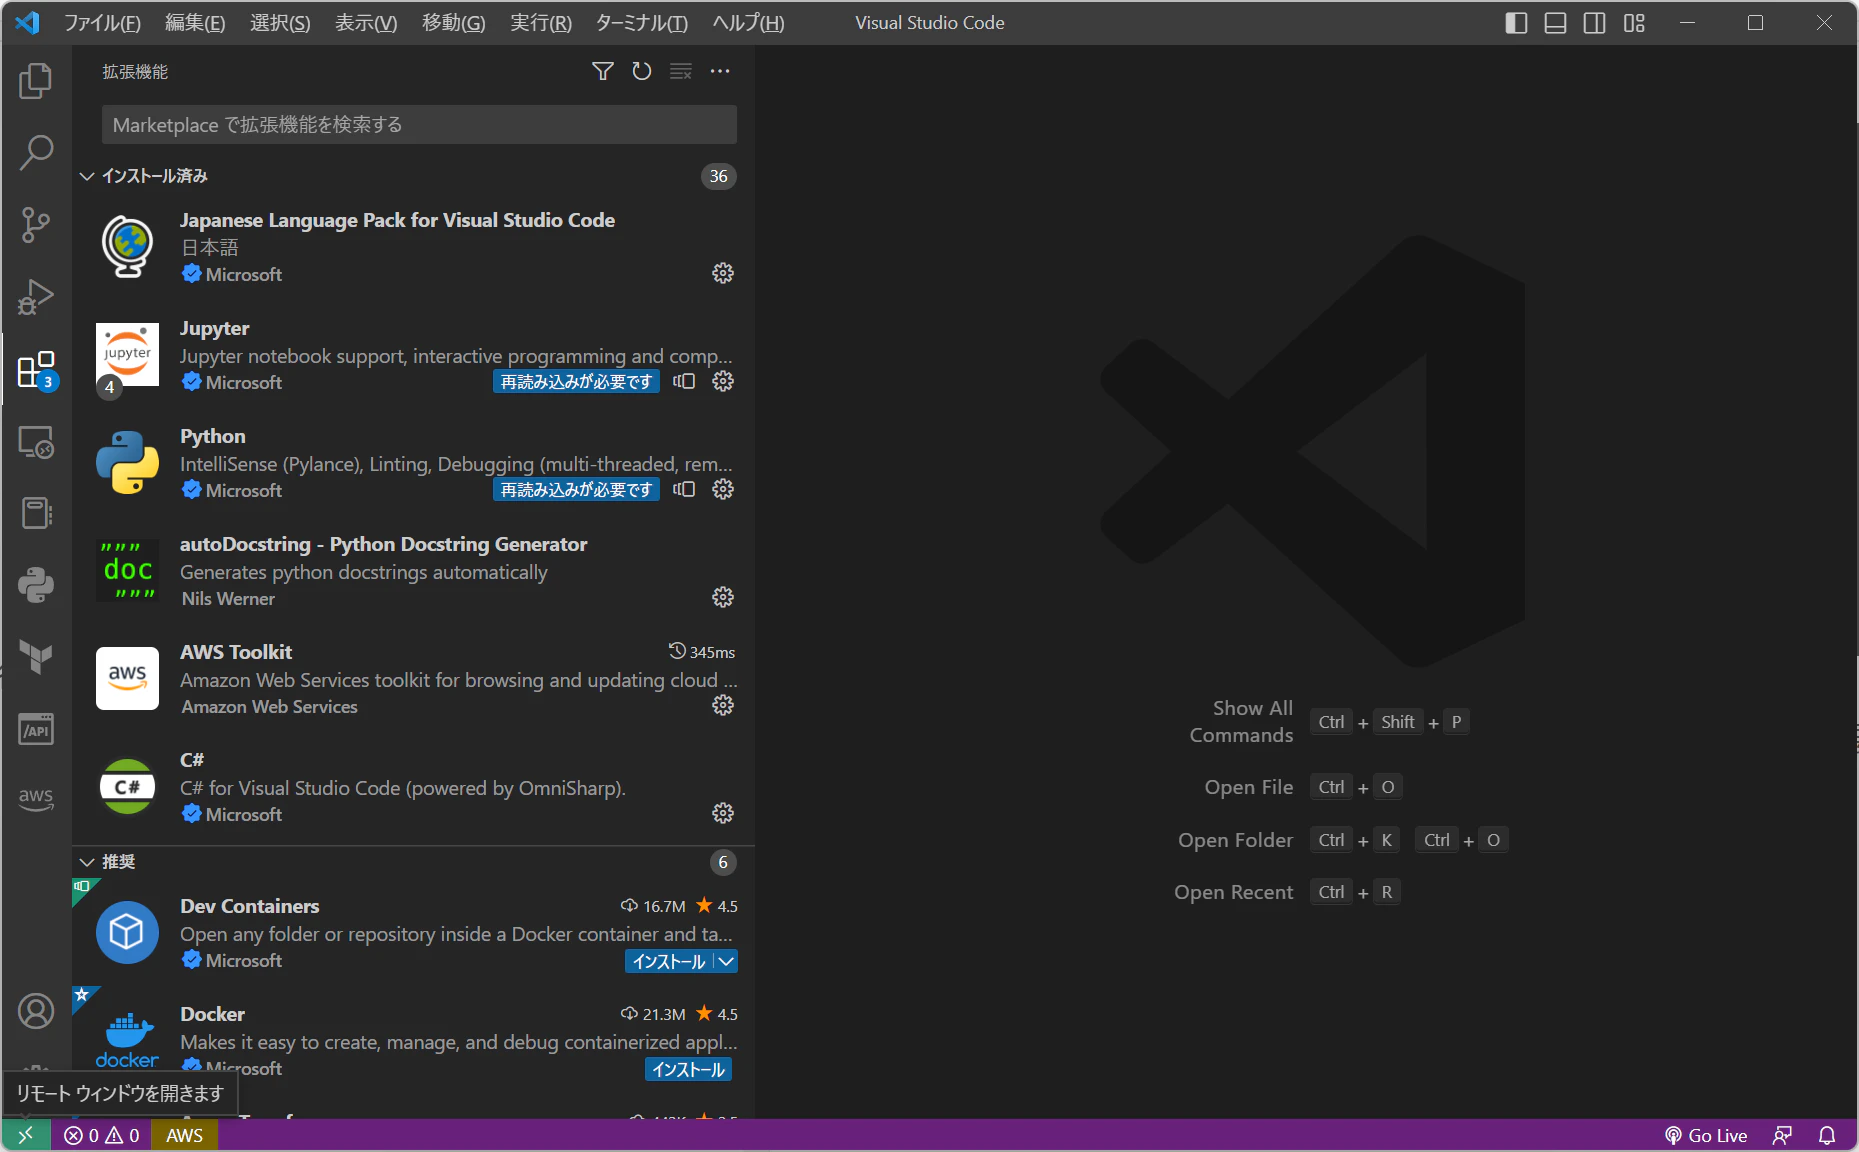Open the Dev Containers extension logo
The image size is (1859, 1152).
point(127,932)
